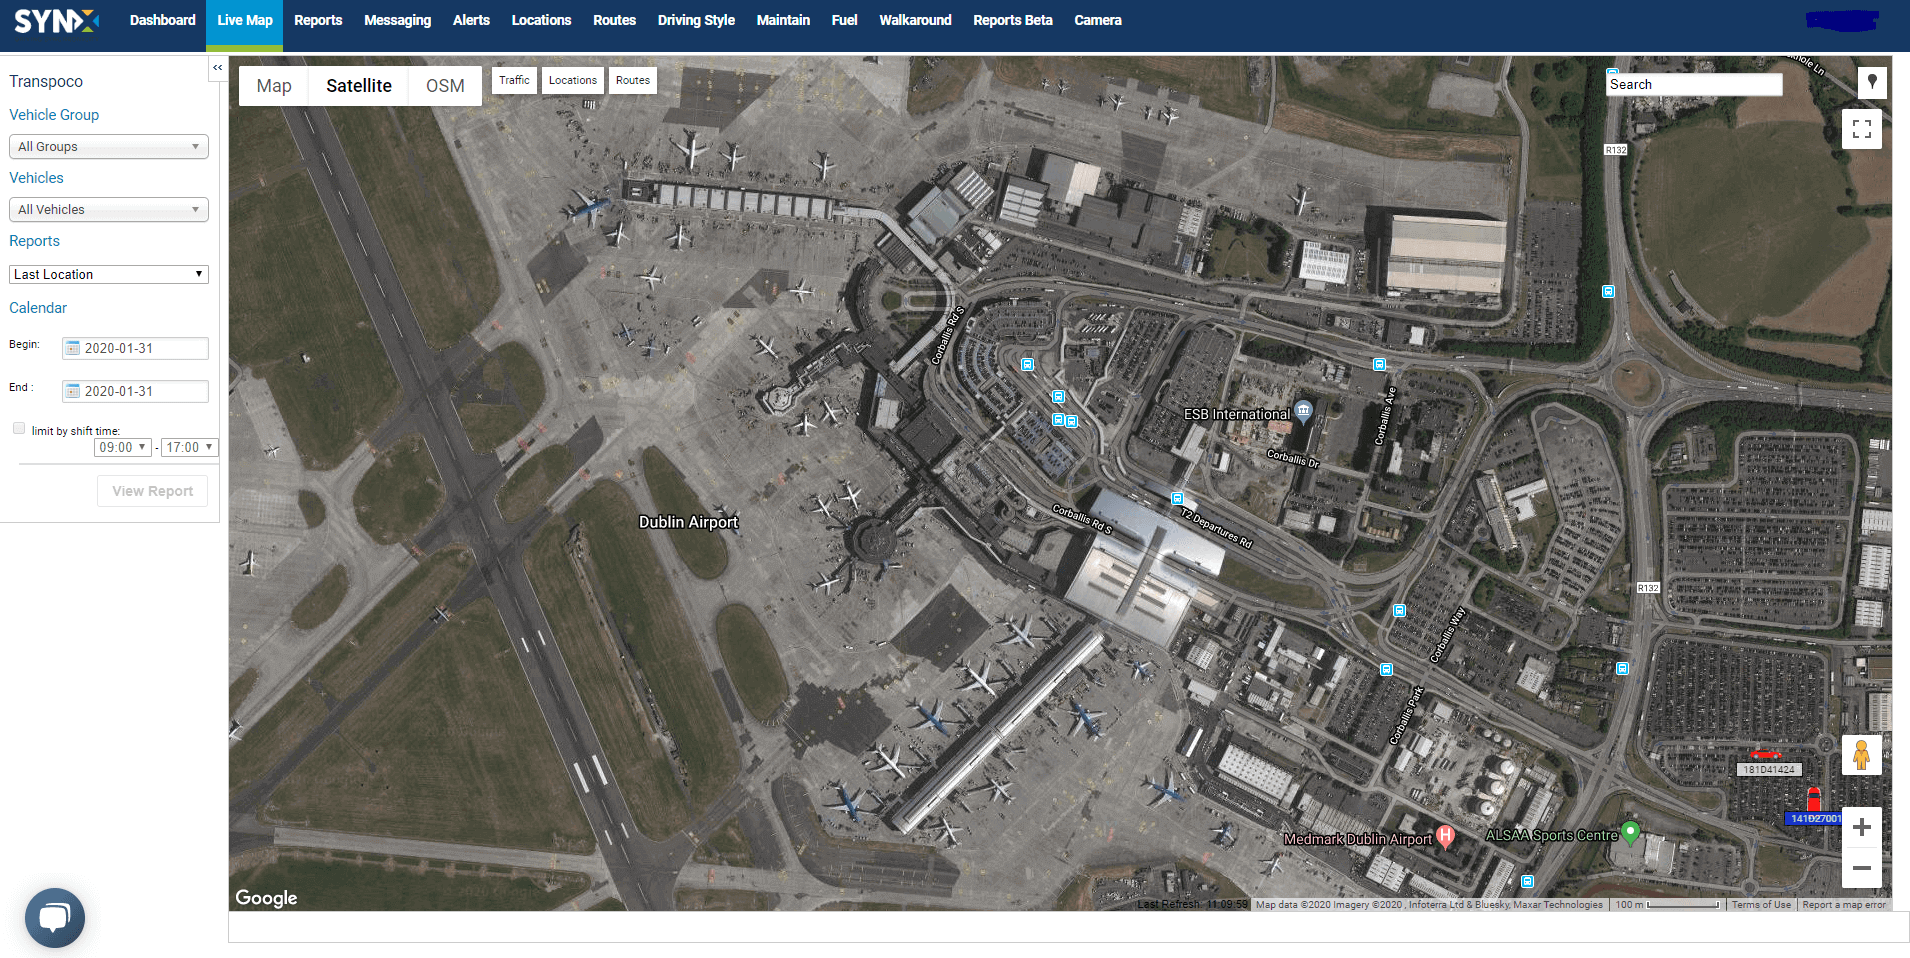Open the 09:00 shift start dropdown
Screen dimensions: 1910x958
click(123, 447)
